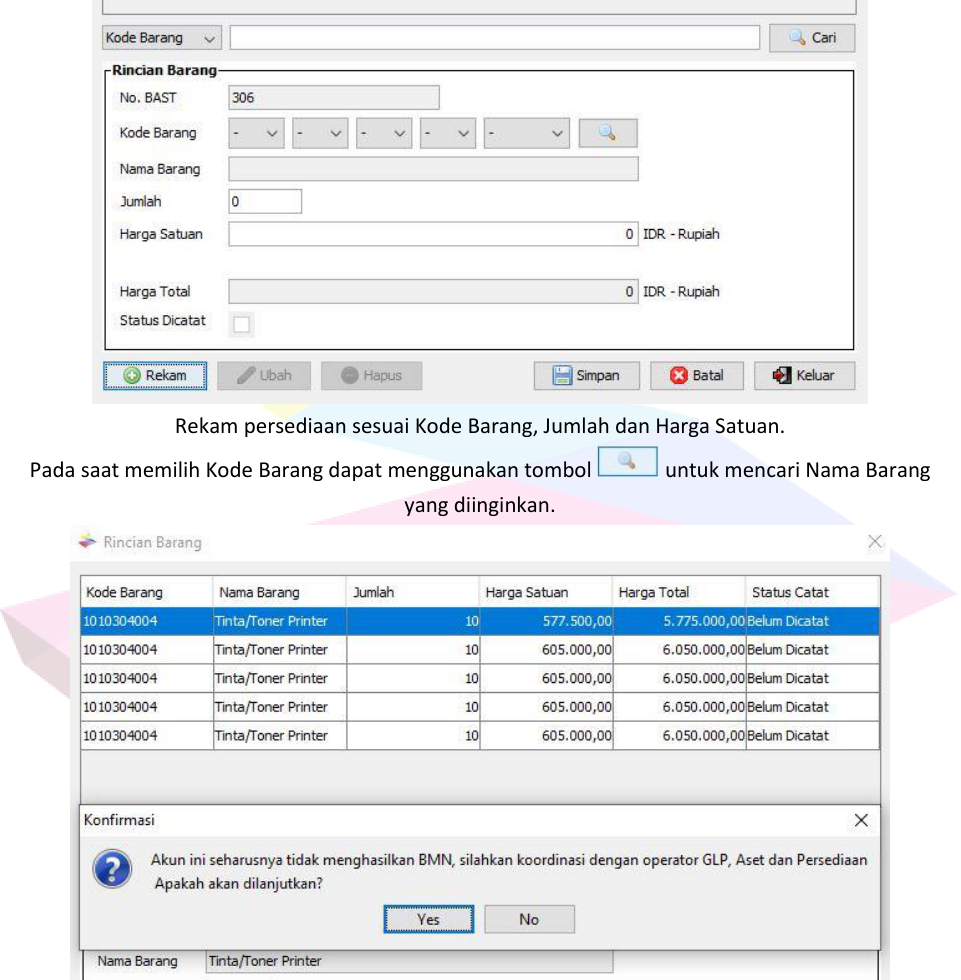Close the Rincian Barang window
The height and width of the screenshot is (980, 961).
[x=874, y=541]
